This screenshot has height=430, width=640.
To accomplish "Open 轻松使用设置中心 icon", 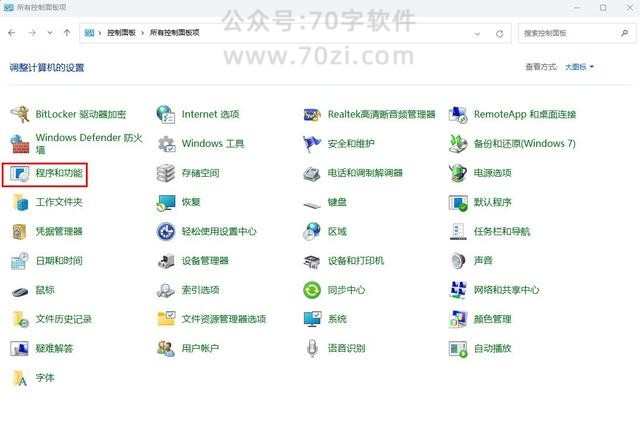I will tap(166, 232).
